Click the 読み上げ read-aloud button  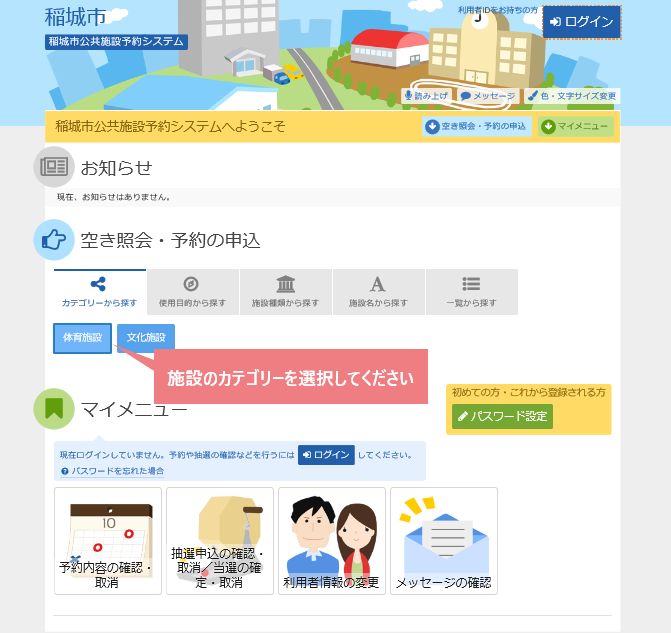[x=427, y=96]
